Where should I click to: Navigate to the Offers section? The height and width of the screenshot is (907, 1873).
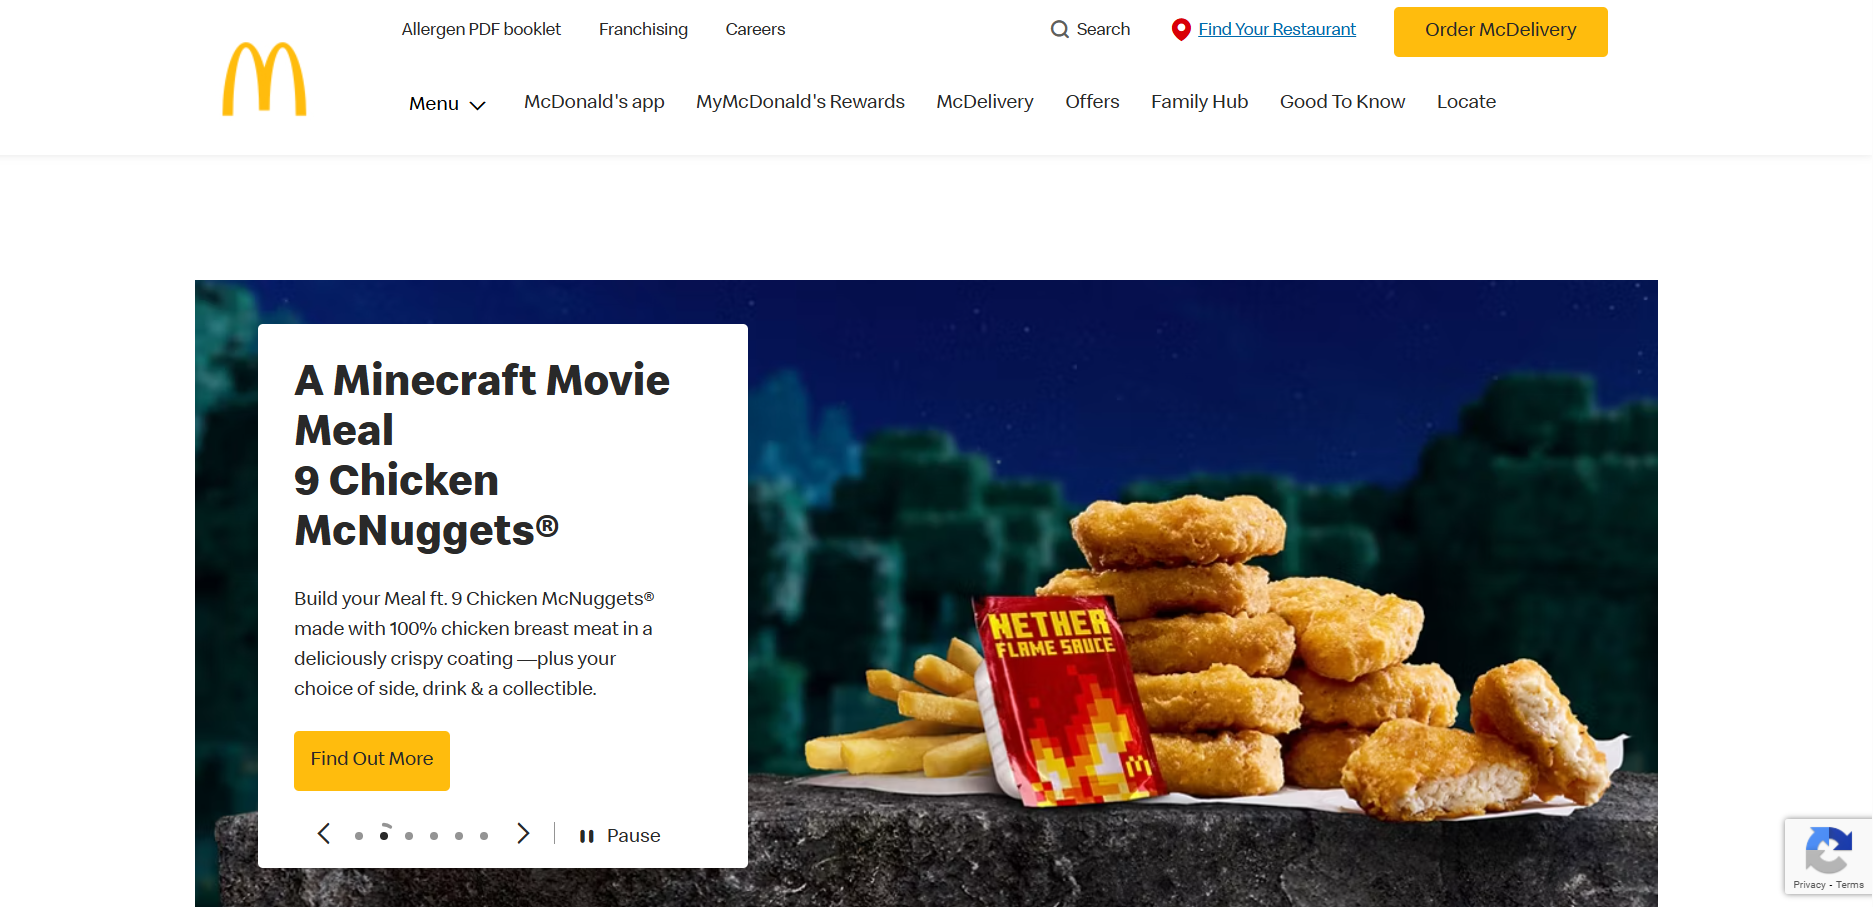tap(1092, 102)
